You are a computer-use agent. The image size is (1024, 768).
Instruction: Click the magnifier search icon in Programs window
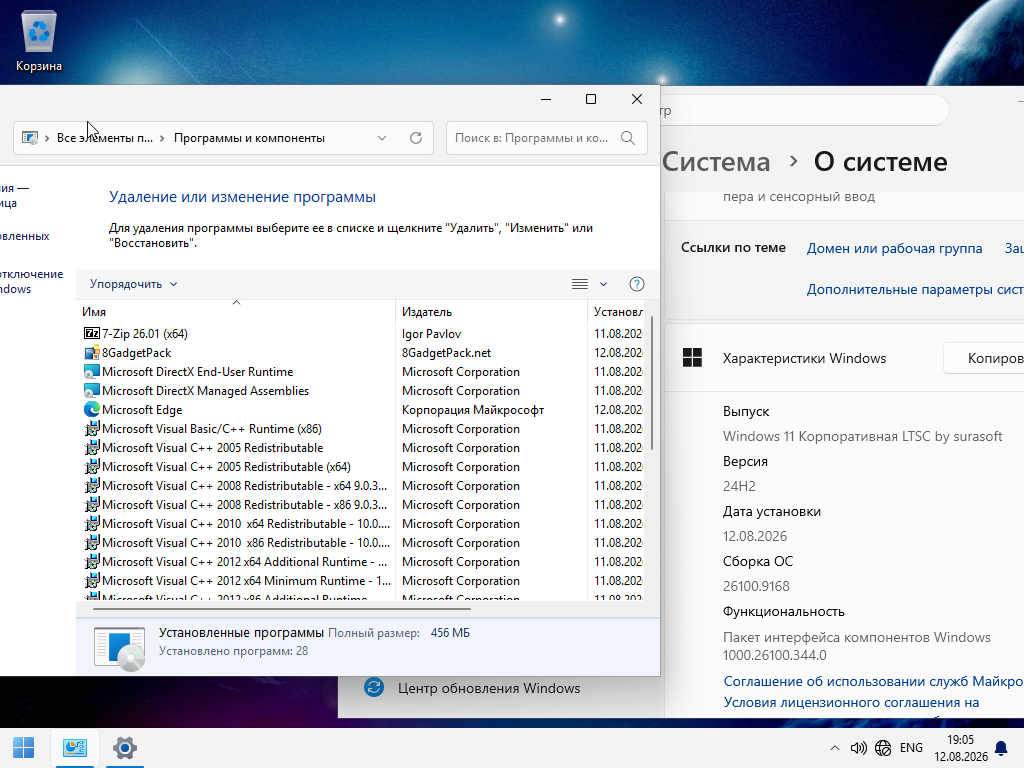point(628,138)
